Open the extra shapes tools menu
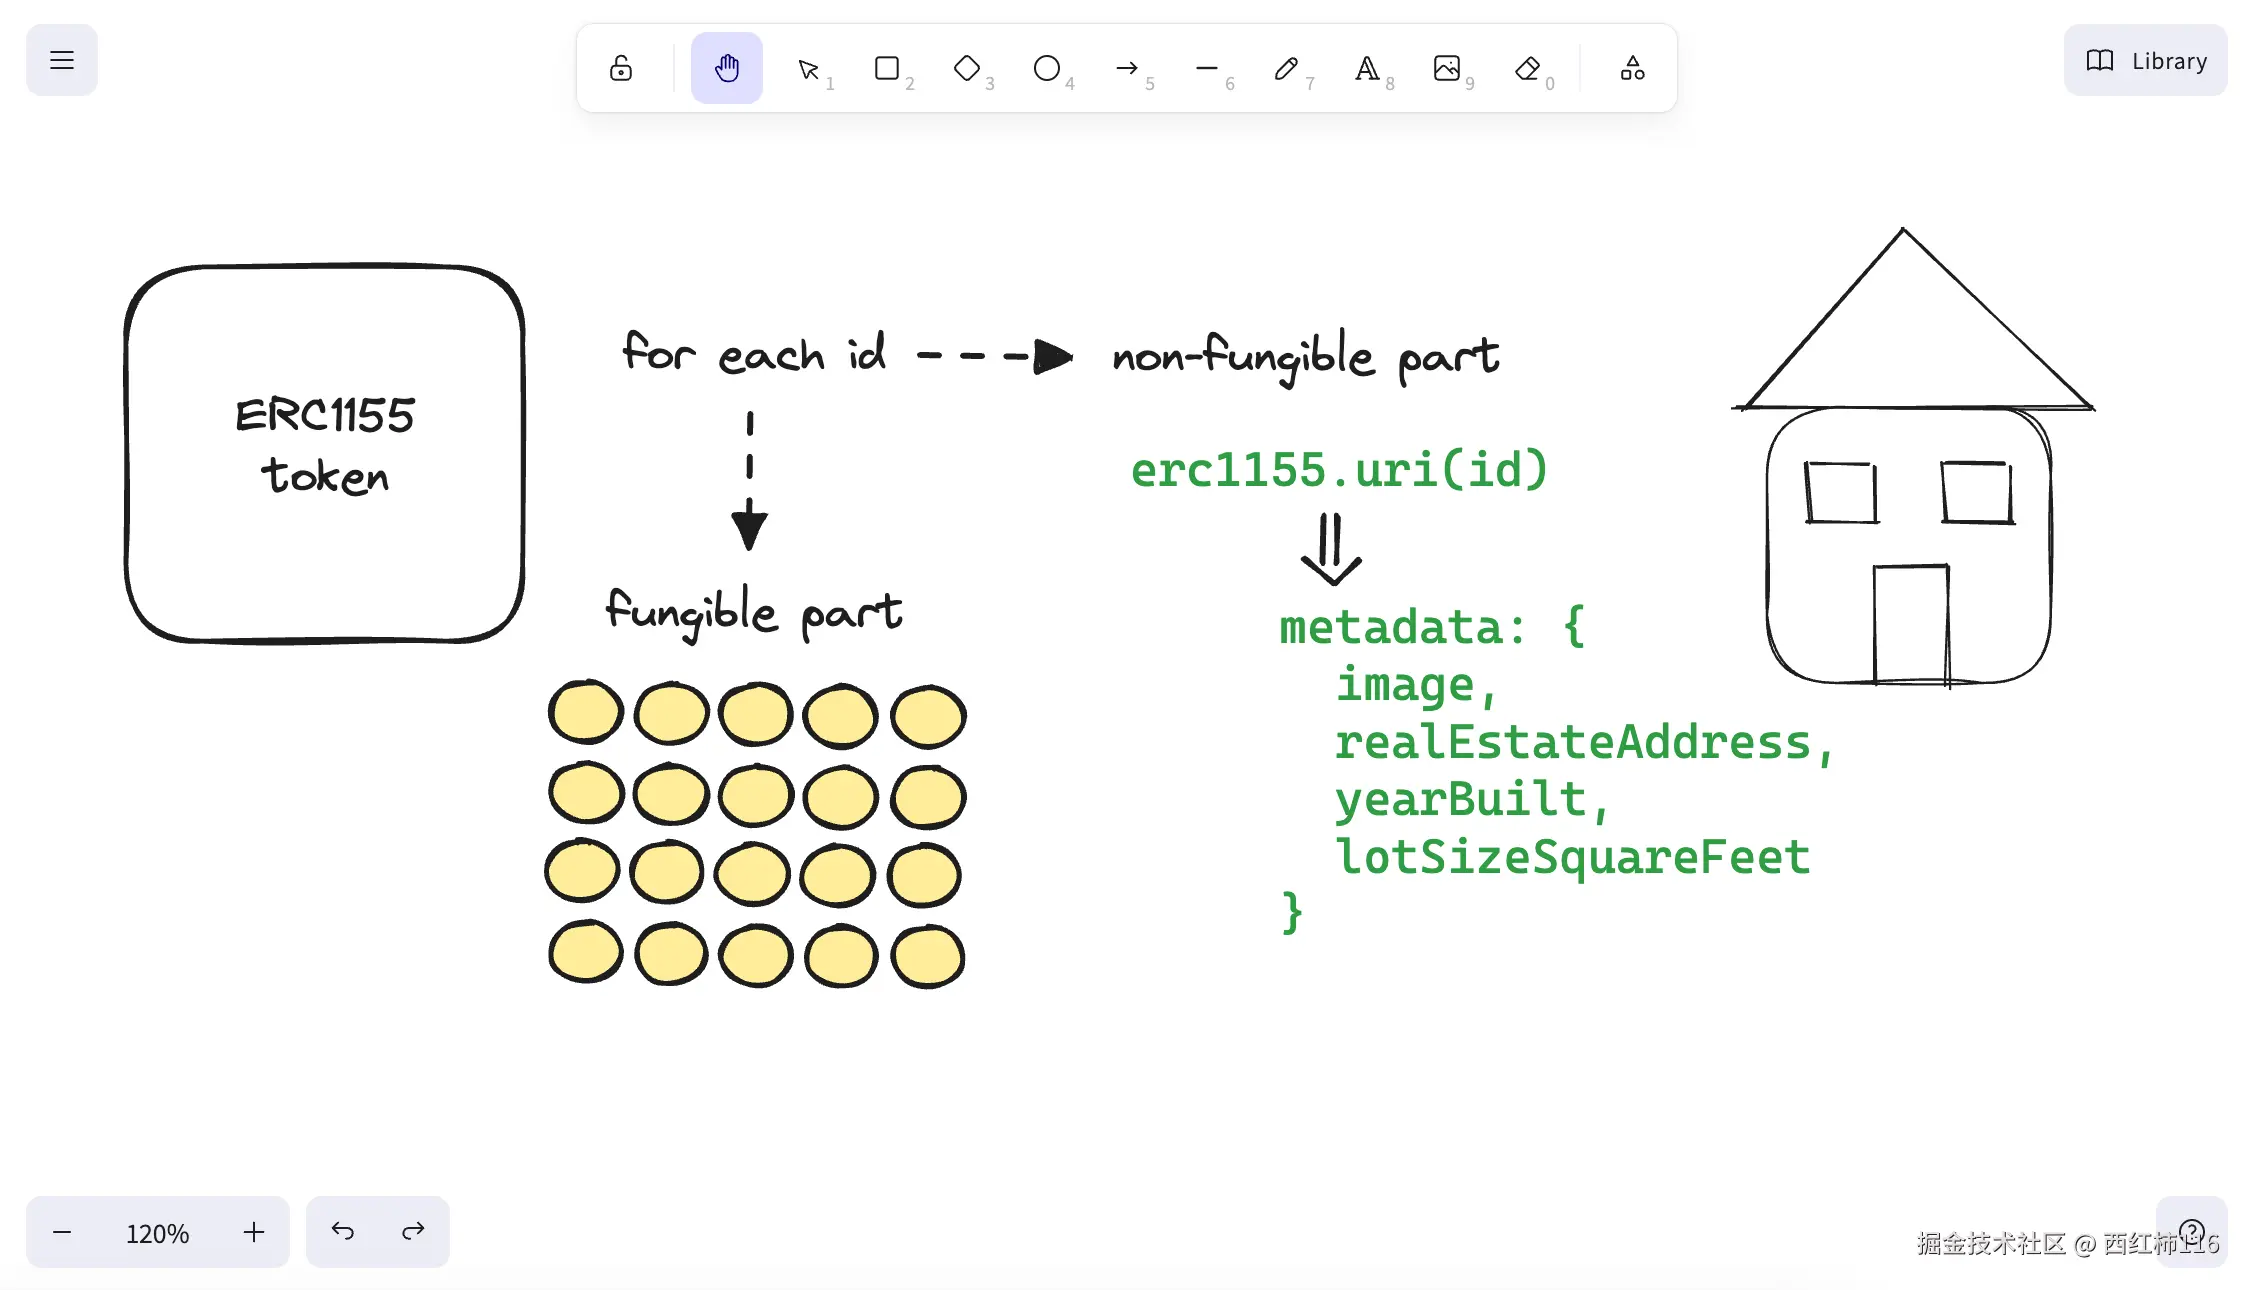 click(x=1633, y=68)
